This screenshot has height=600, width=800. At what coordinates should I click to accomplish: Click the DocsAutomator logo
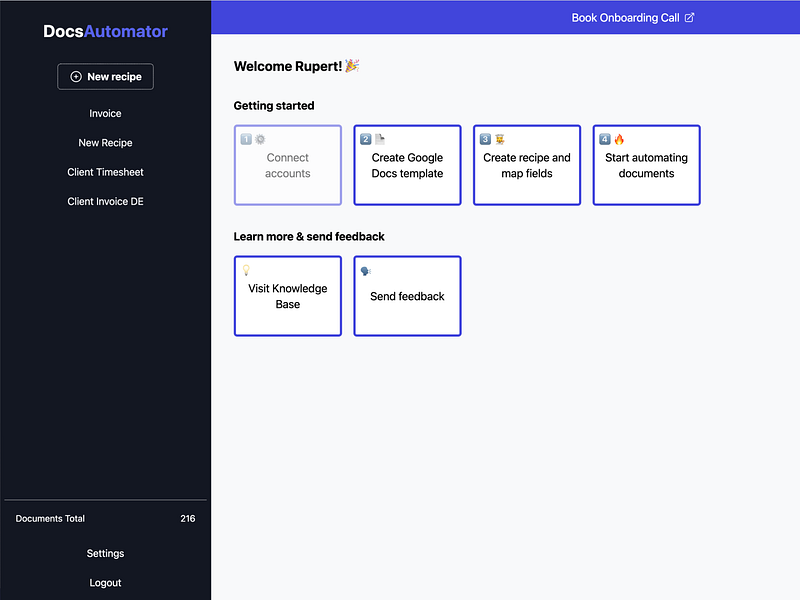(105, 31)
